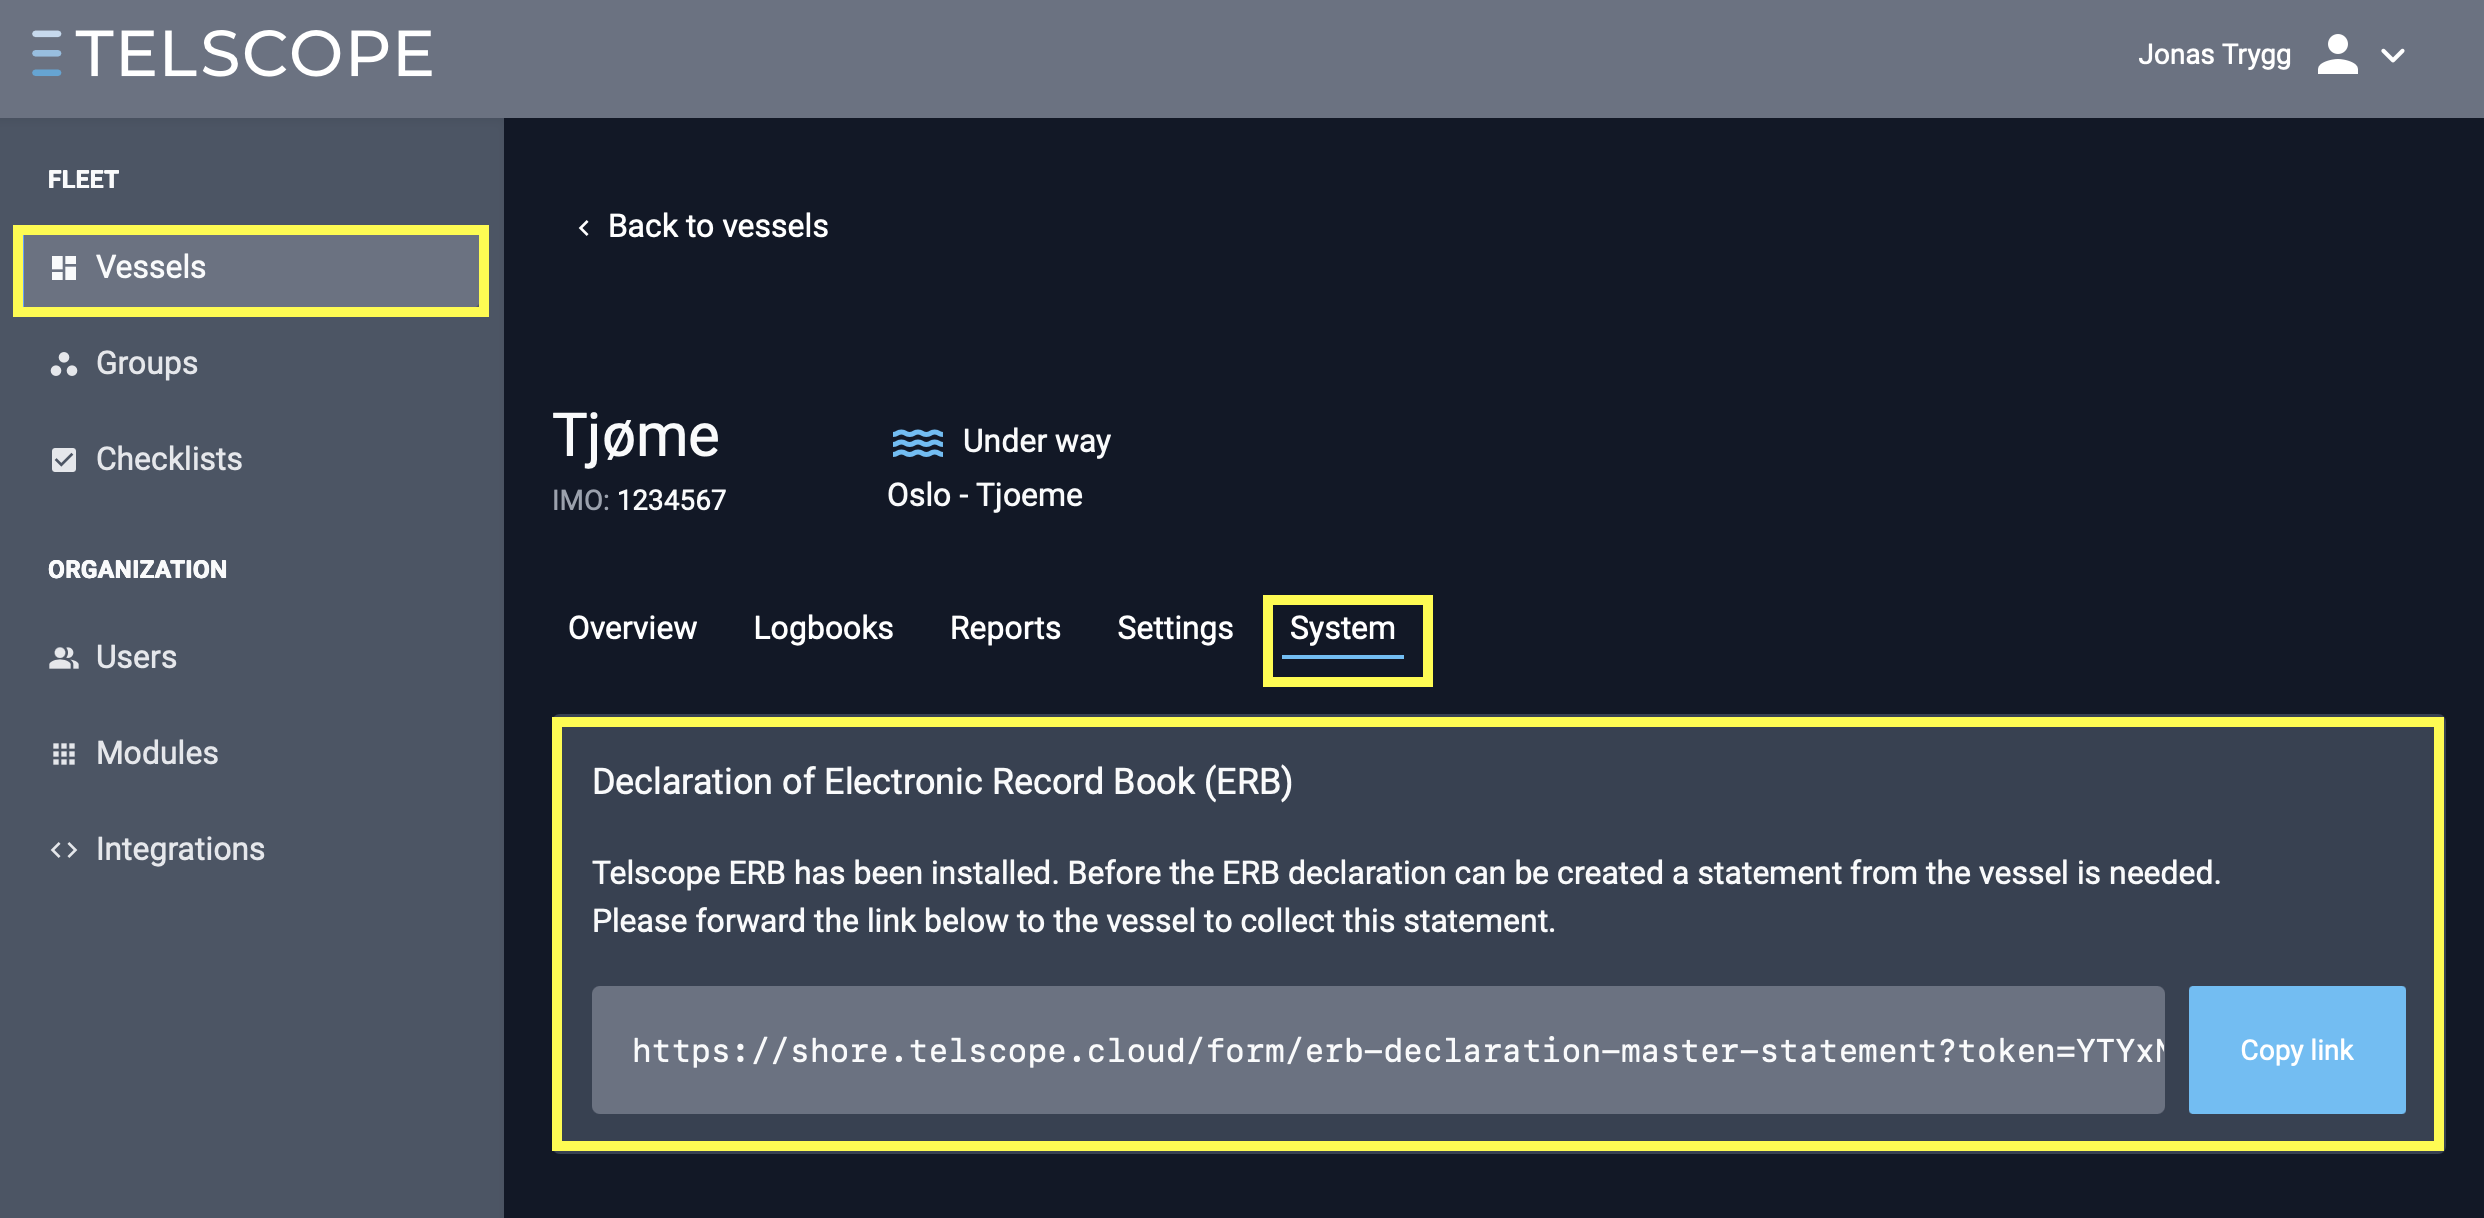Open Vessels in the sidebar

pos(251,268)
